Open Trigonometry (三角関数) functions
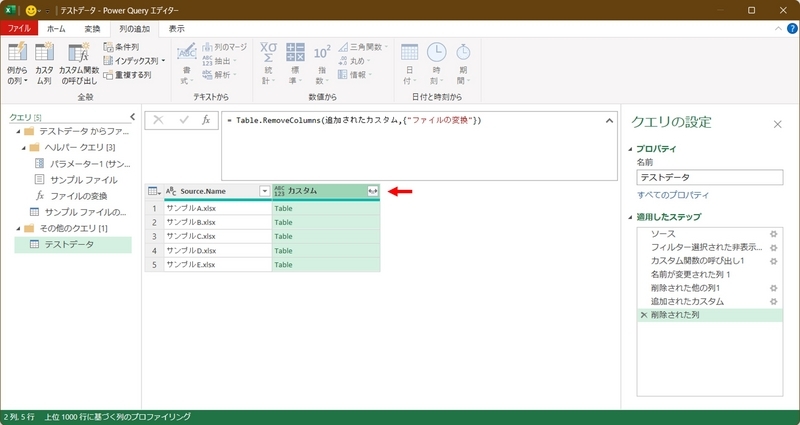This screenshot has width=800, height=425. point(363,47)
